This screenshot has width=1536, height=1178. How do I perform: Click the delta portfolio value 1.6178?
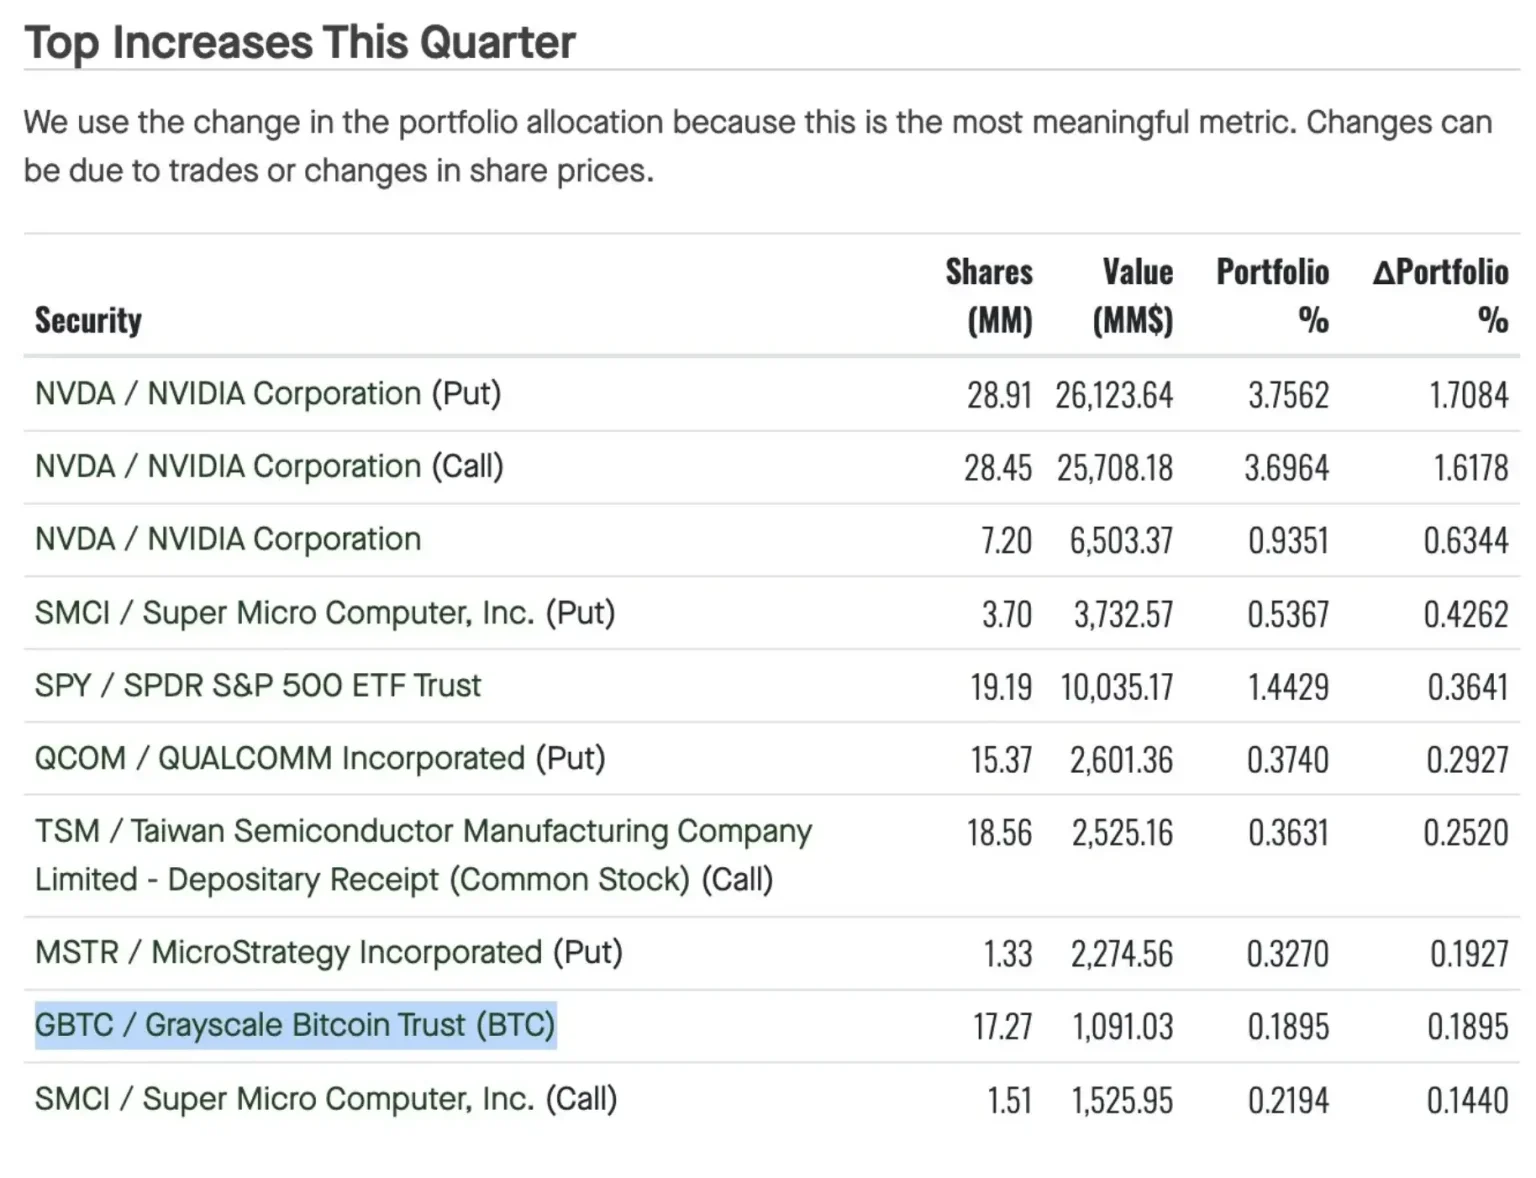(1470, 468)
